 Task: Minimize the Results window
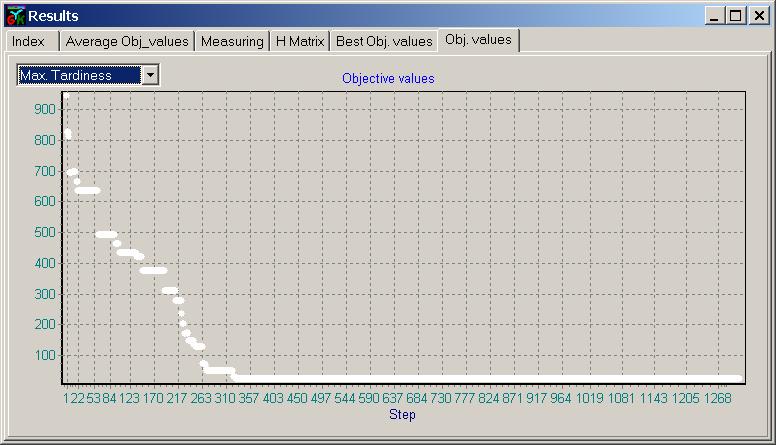(714, 16)
